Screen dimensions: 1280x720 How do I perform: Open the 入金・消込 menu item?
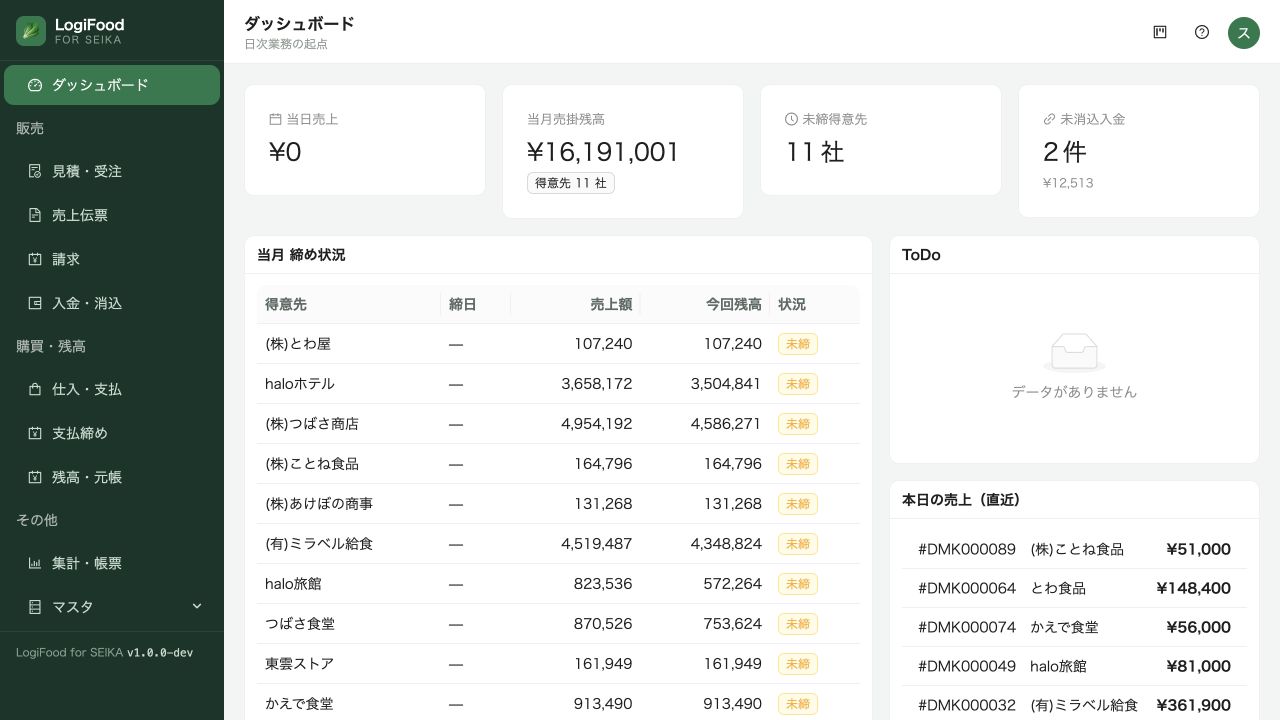point(112,303)
